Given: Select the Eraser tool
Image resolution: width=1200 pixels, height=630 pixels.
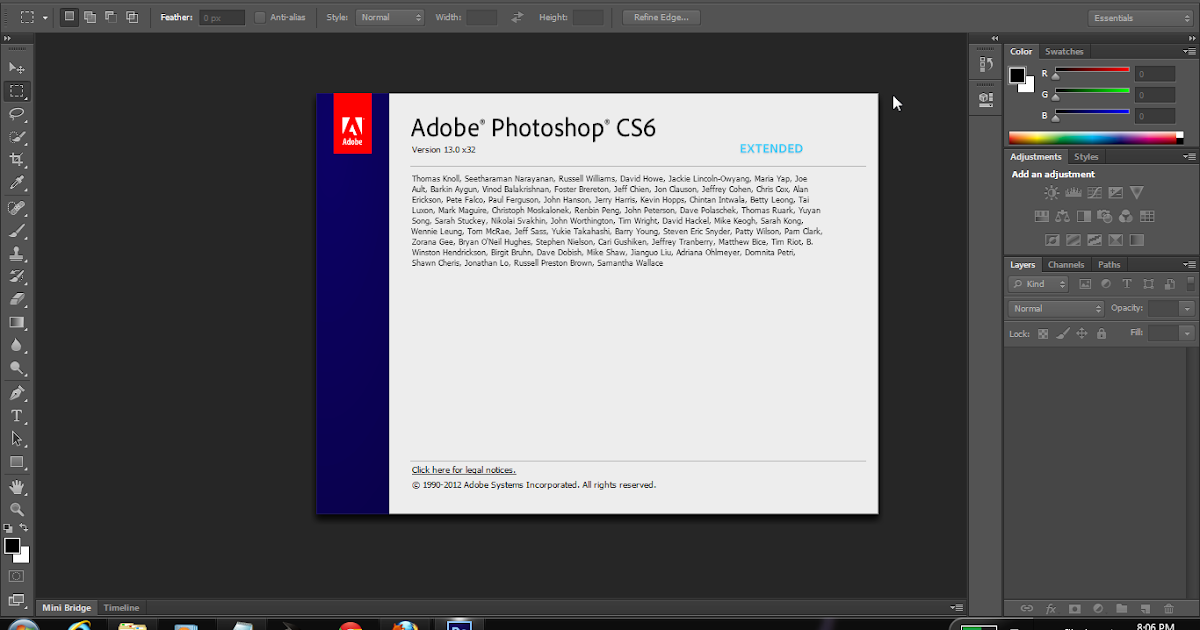Looking at the screenshot, I should point(17,299).
